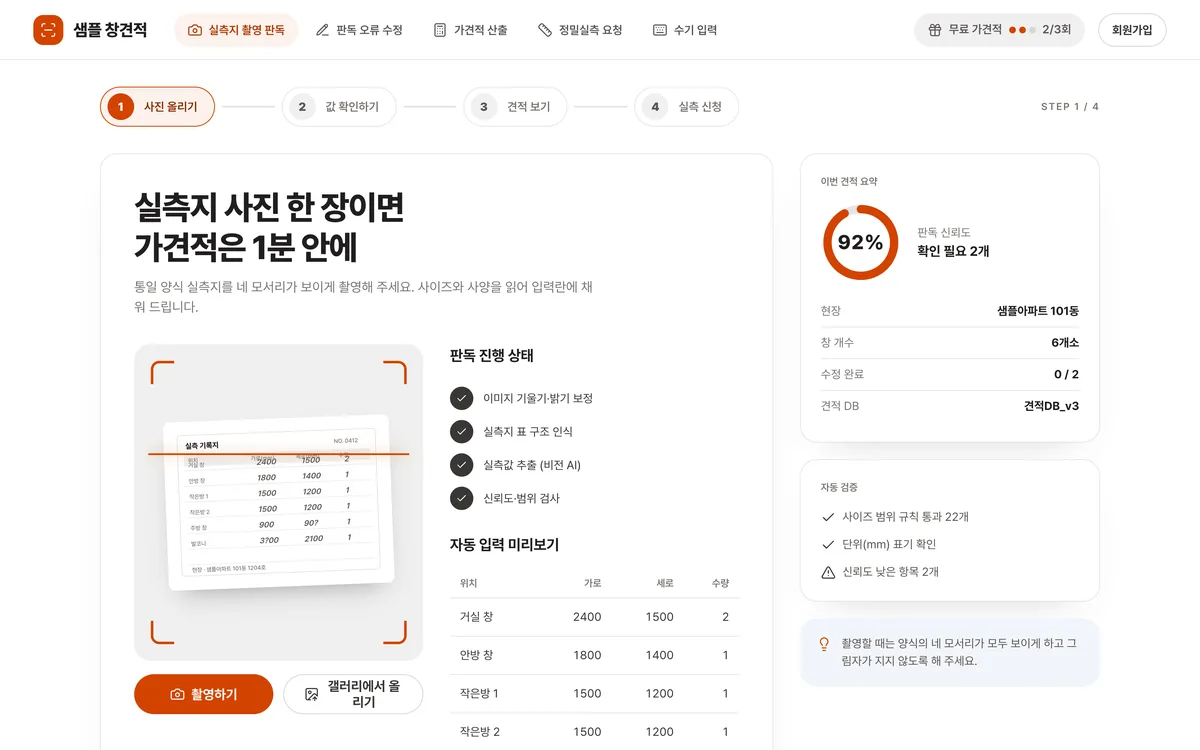This screenshot has width=1200, height=750.
Task: Click the 샘플아파트 101동 value
Action: pyautogui.click(x=1038, y=311)
